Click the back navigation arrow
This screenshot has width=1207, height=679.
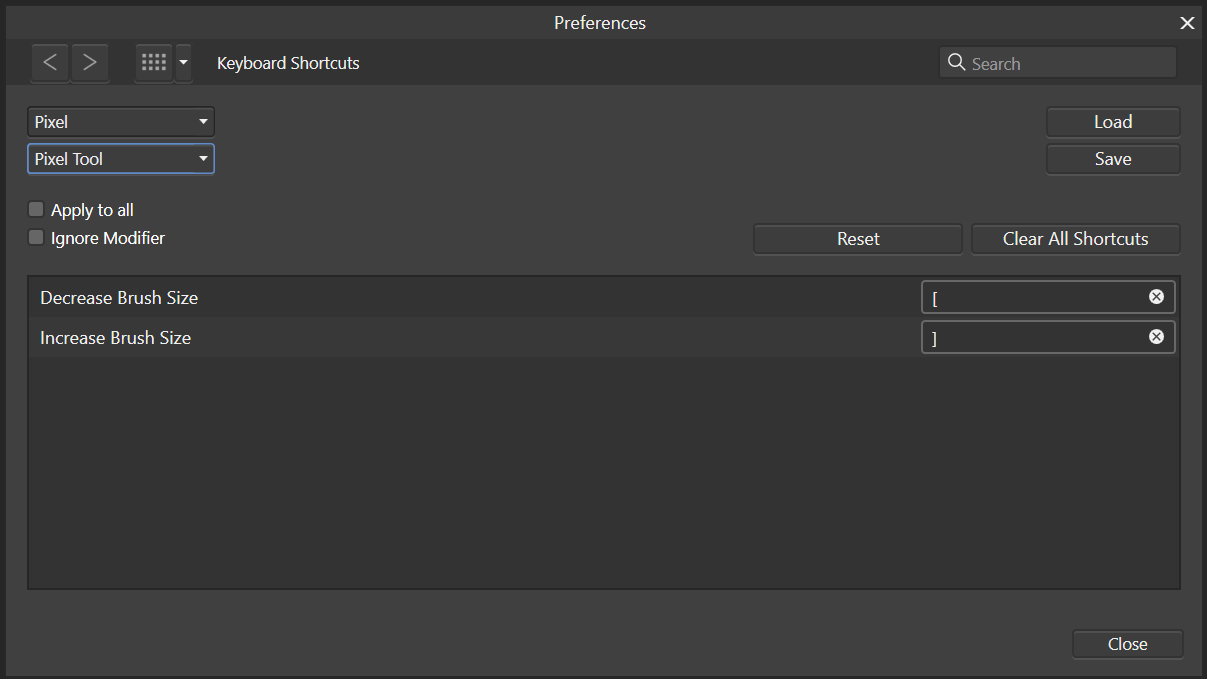[50, 62]
